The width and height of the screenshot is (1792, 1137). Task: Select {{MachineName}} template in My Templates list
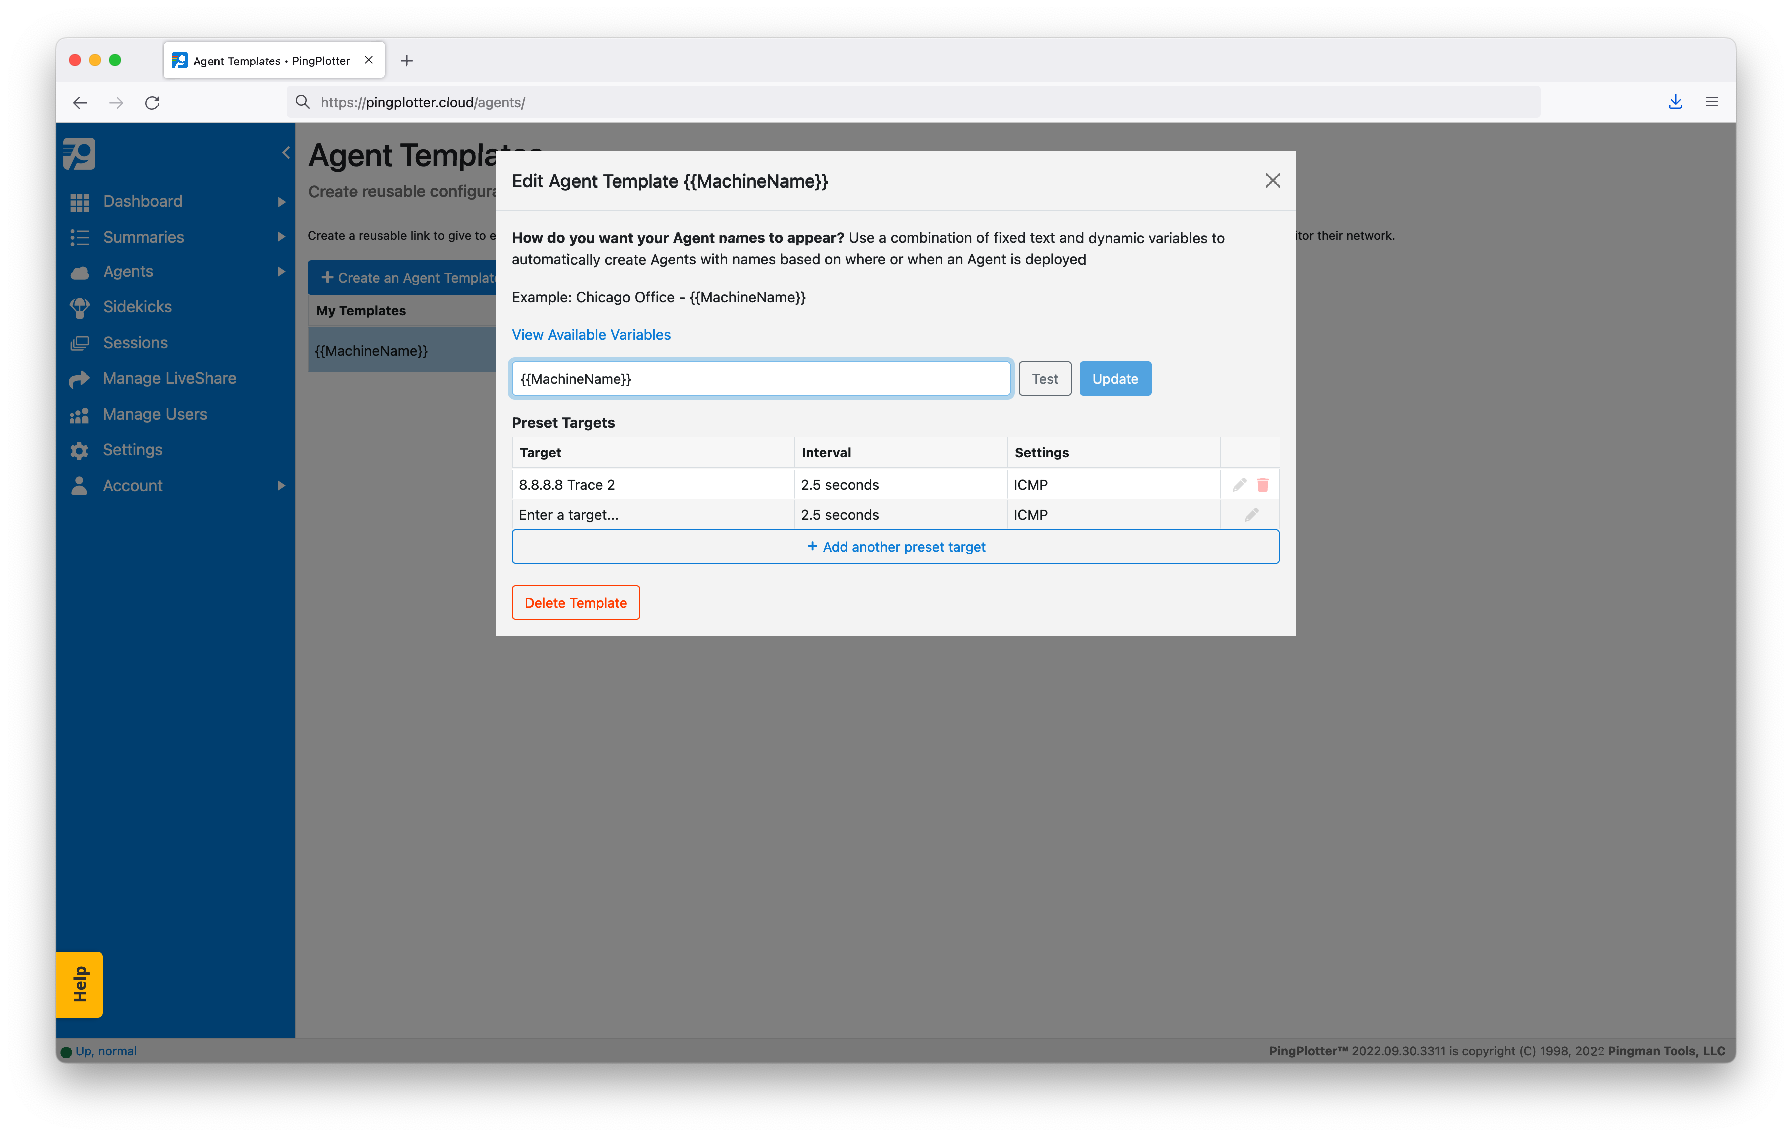tap(402, 351)
